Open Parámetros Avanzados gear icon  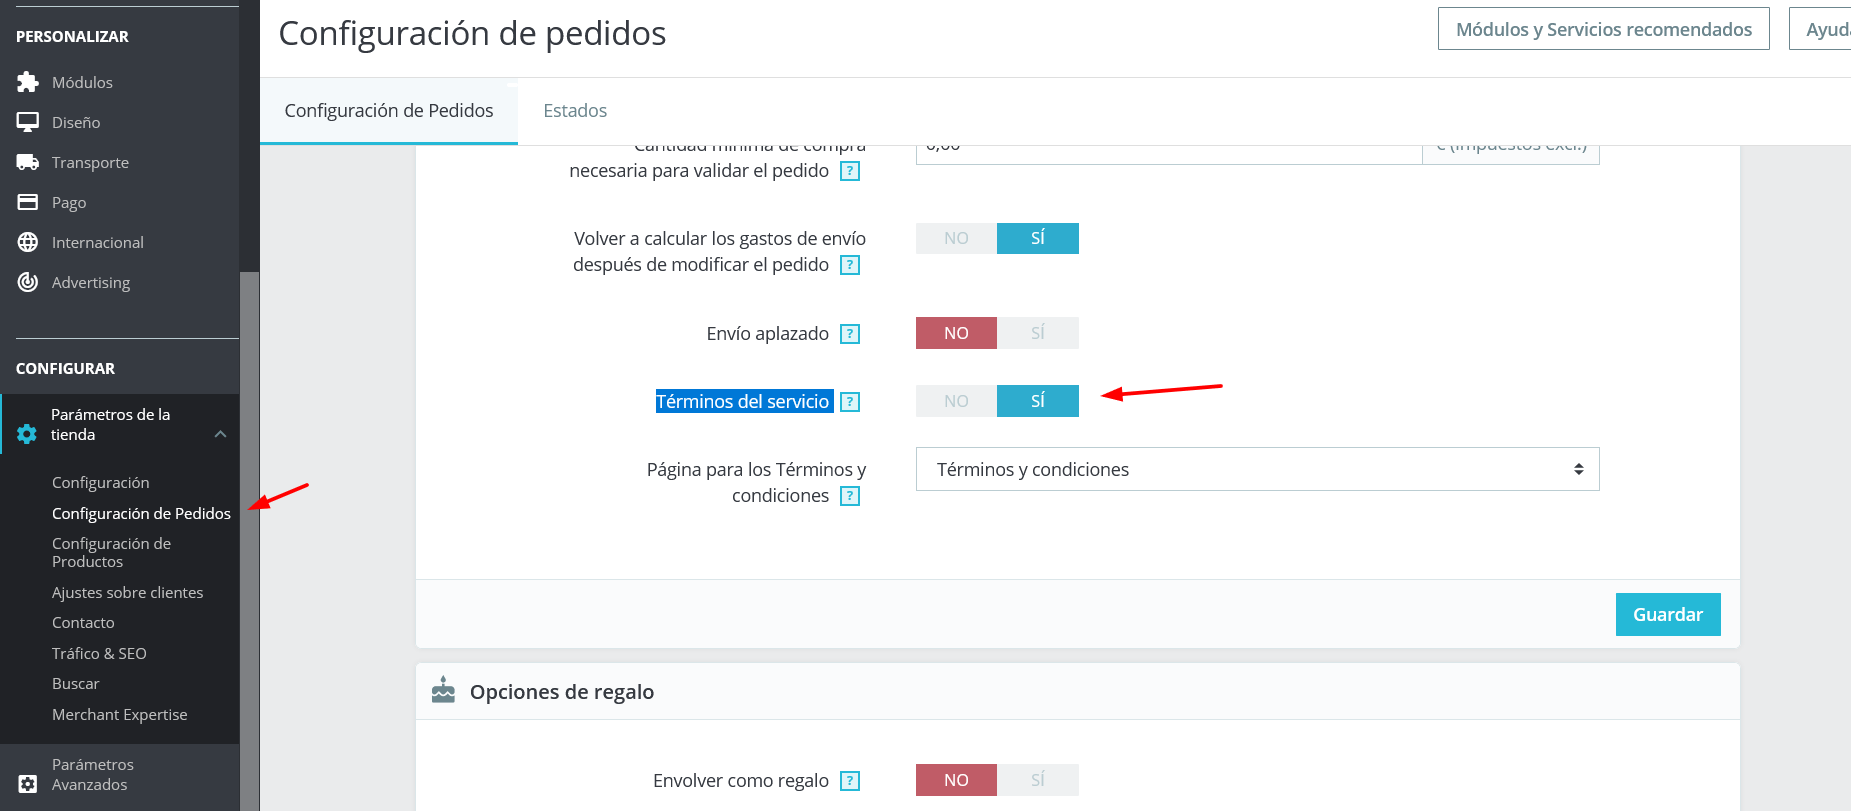pyautogui.click(x=28, y=784)
